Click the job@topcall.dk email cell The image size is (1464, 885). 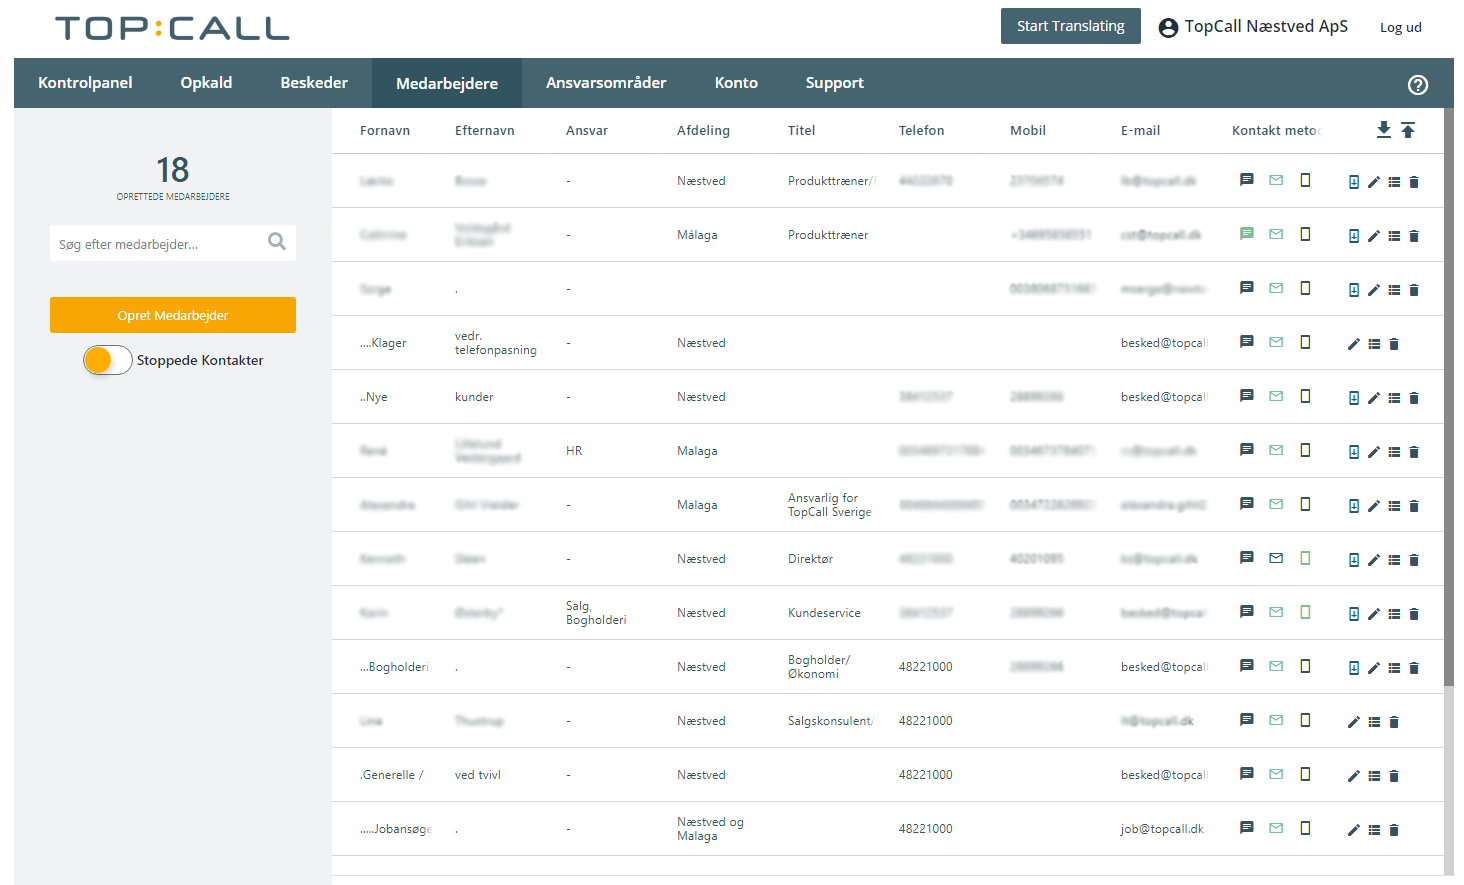tap(1162, 829)
